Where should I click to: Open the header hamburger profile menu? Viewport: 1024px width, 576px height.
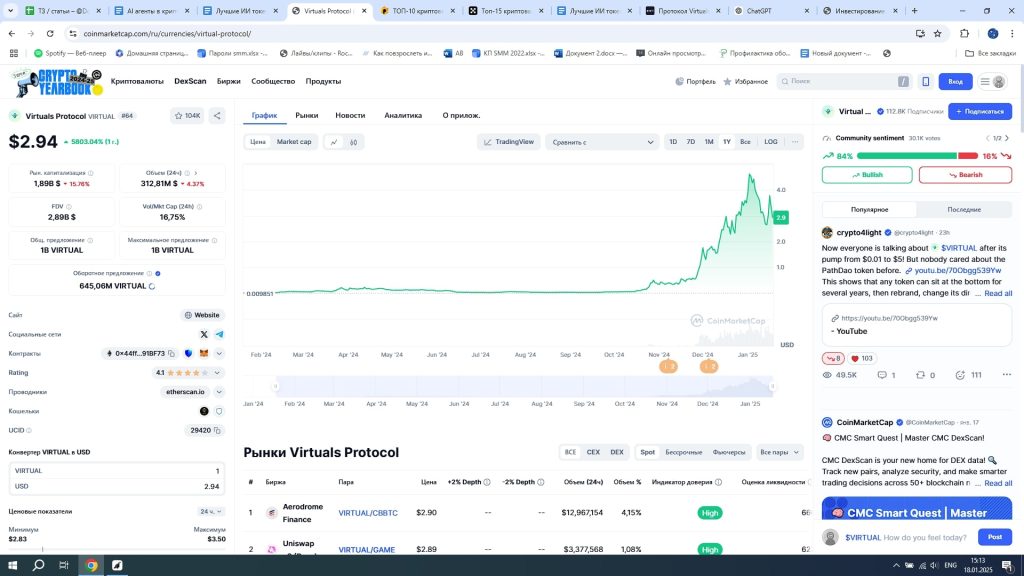pos(992,82)
